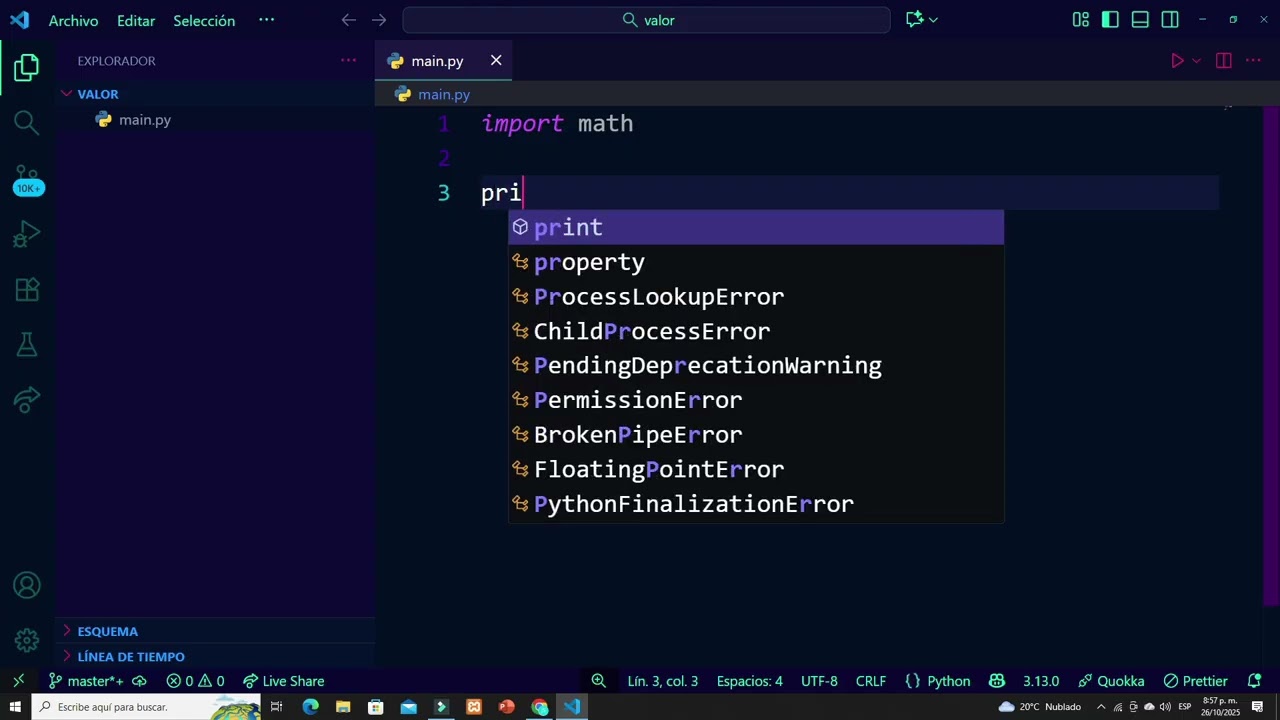The width and height of the screenshot is (1280, 720).
Task: Open remote window indicator in status bar
Action: 18,681
